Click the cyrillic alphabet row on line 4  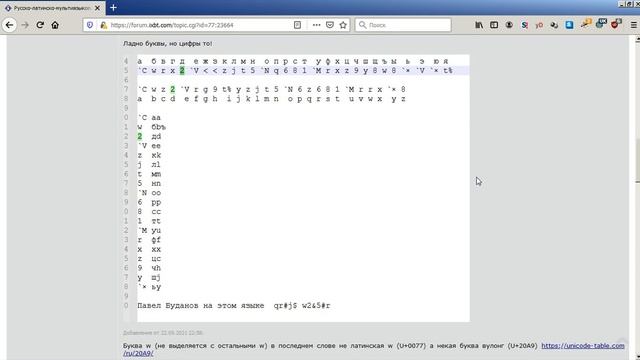(293, 61)
